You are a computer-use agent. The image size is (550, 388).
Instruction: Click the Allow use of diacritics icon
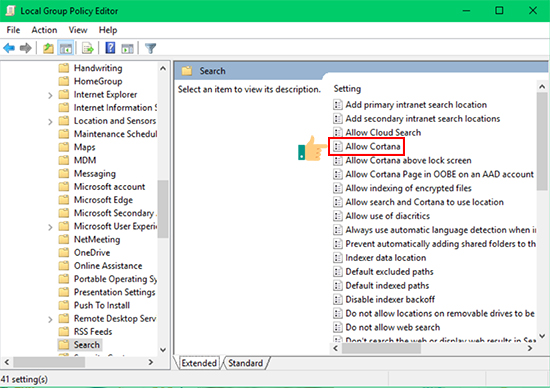(x=337, y=216)
